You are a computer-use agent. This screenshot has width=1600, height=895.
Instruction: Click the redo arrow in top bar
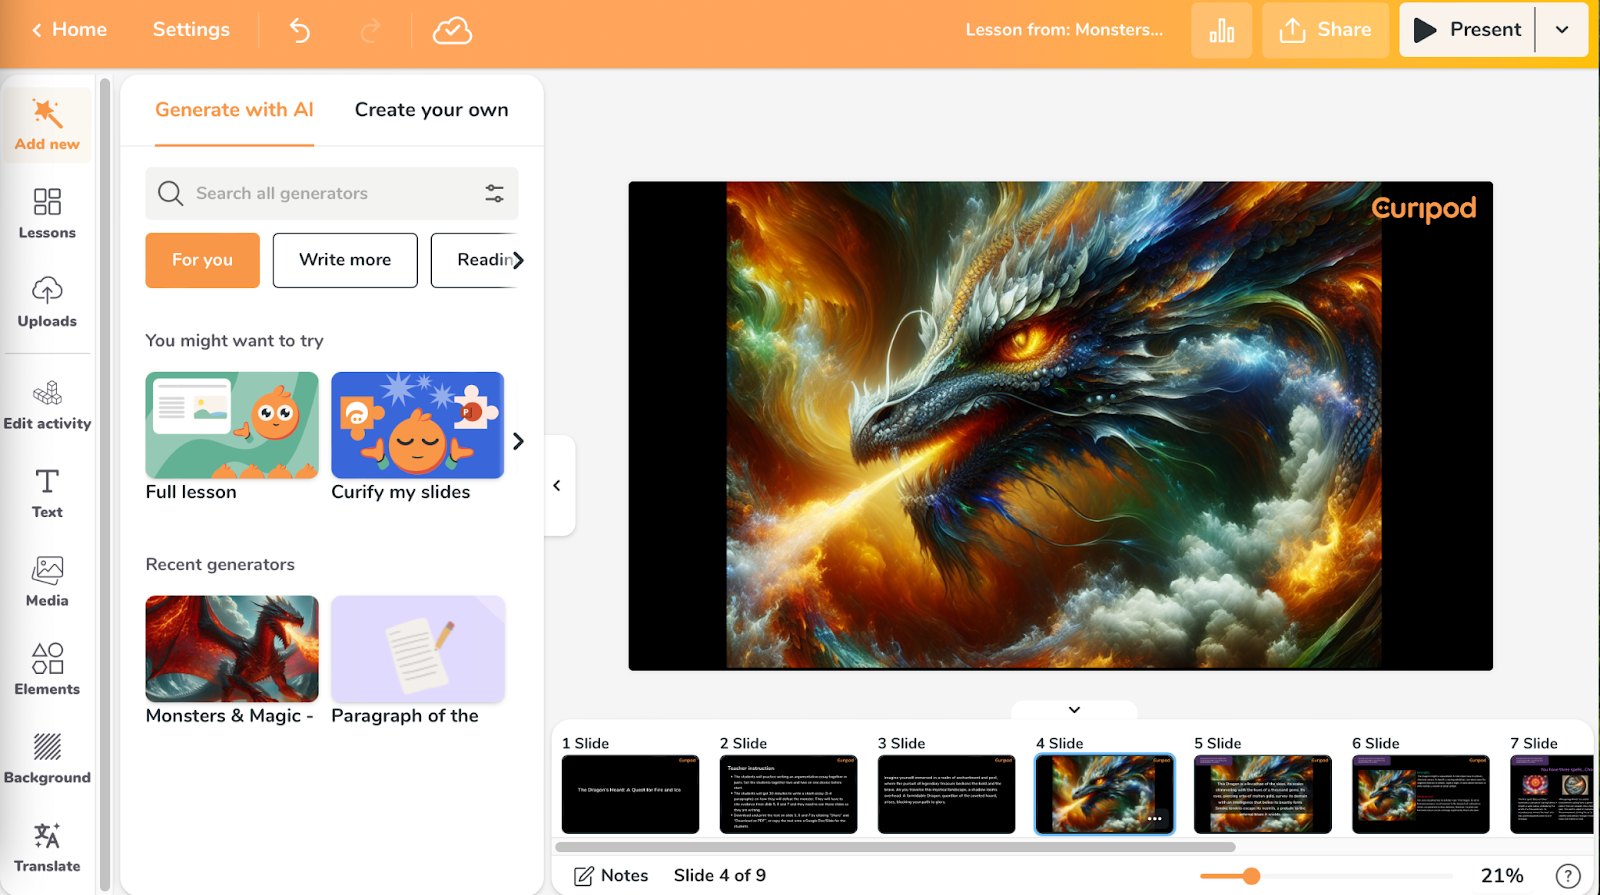(x=370, y=30)
